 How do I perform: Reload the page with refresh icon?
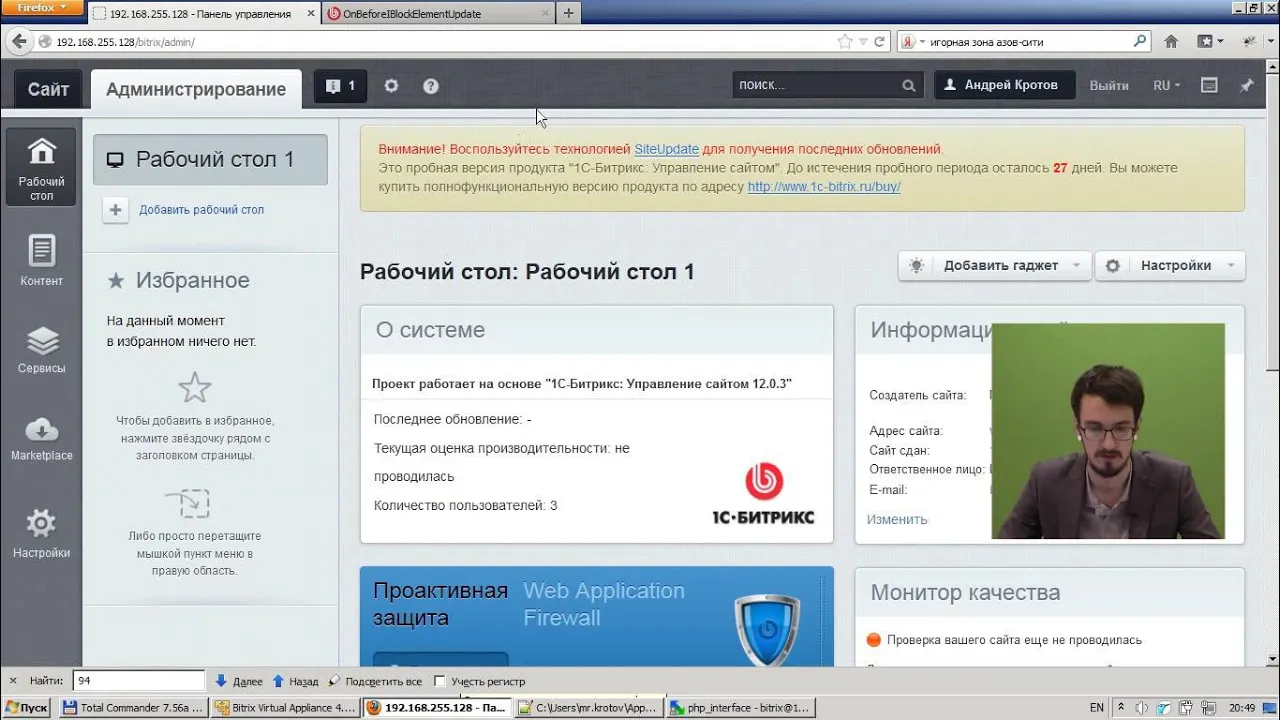pos(879,42)
